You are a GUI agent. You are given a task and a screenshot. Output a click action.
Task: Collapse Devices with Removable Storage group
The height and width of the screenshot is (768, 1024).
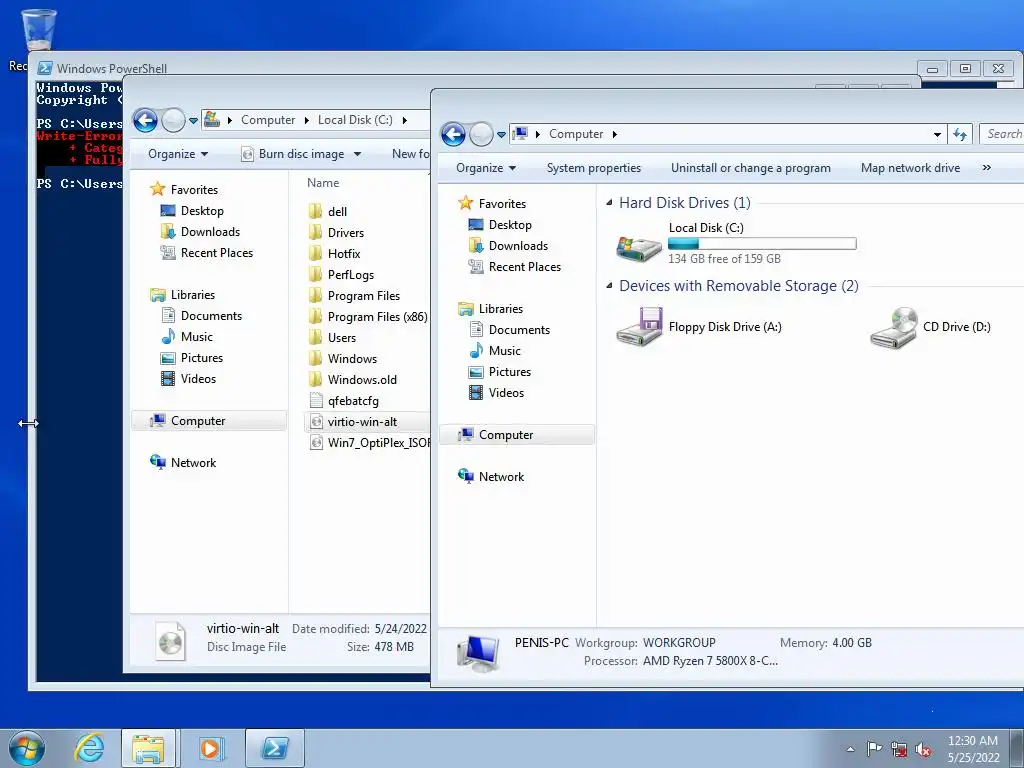point(609,286)
